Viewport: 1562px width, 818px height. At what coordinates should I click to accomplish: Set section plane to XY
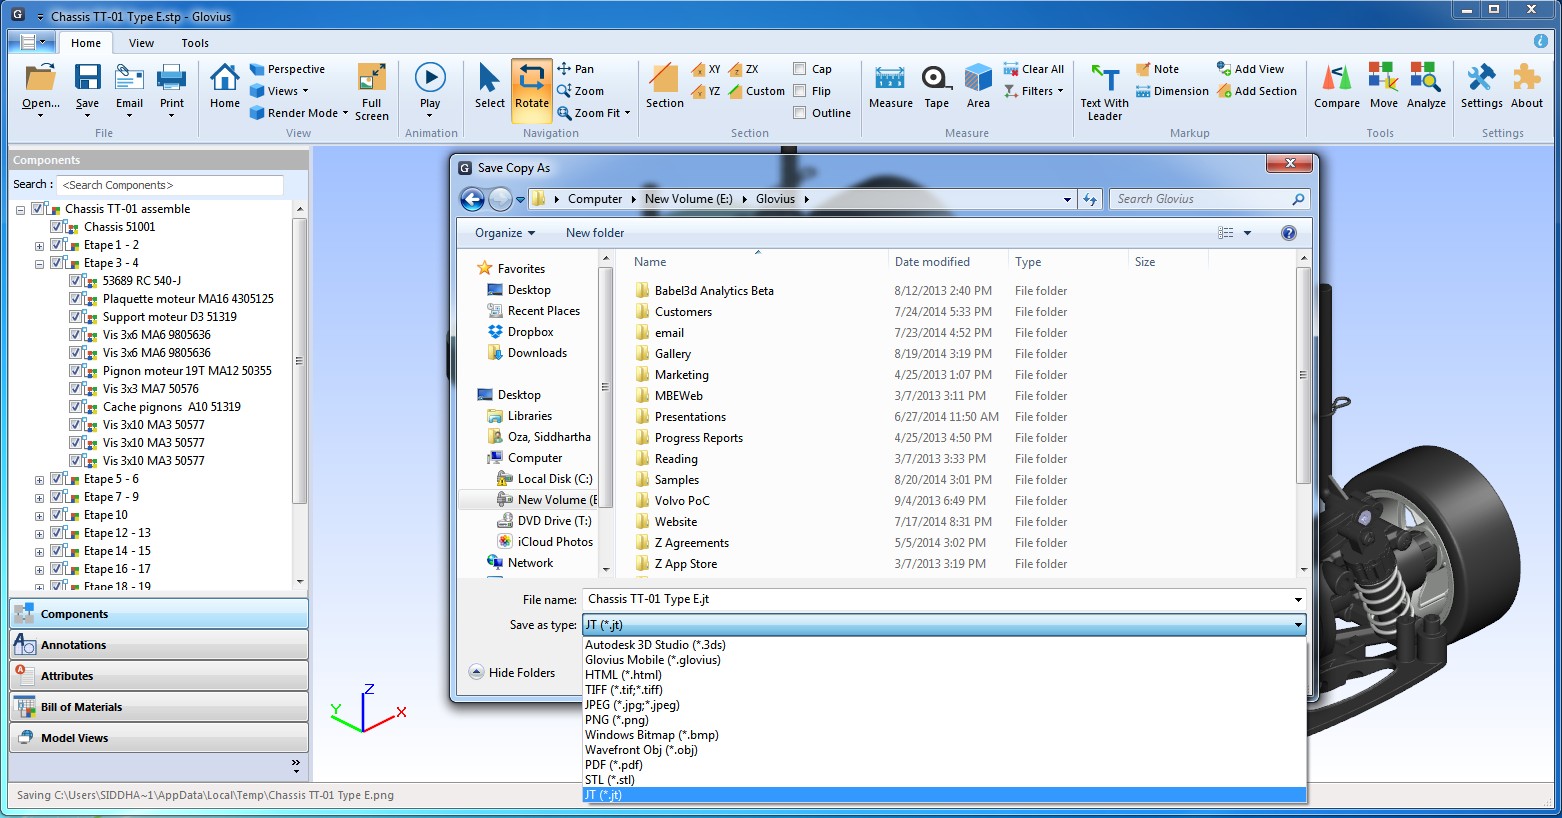706,69
